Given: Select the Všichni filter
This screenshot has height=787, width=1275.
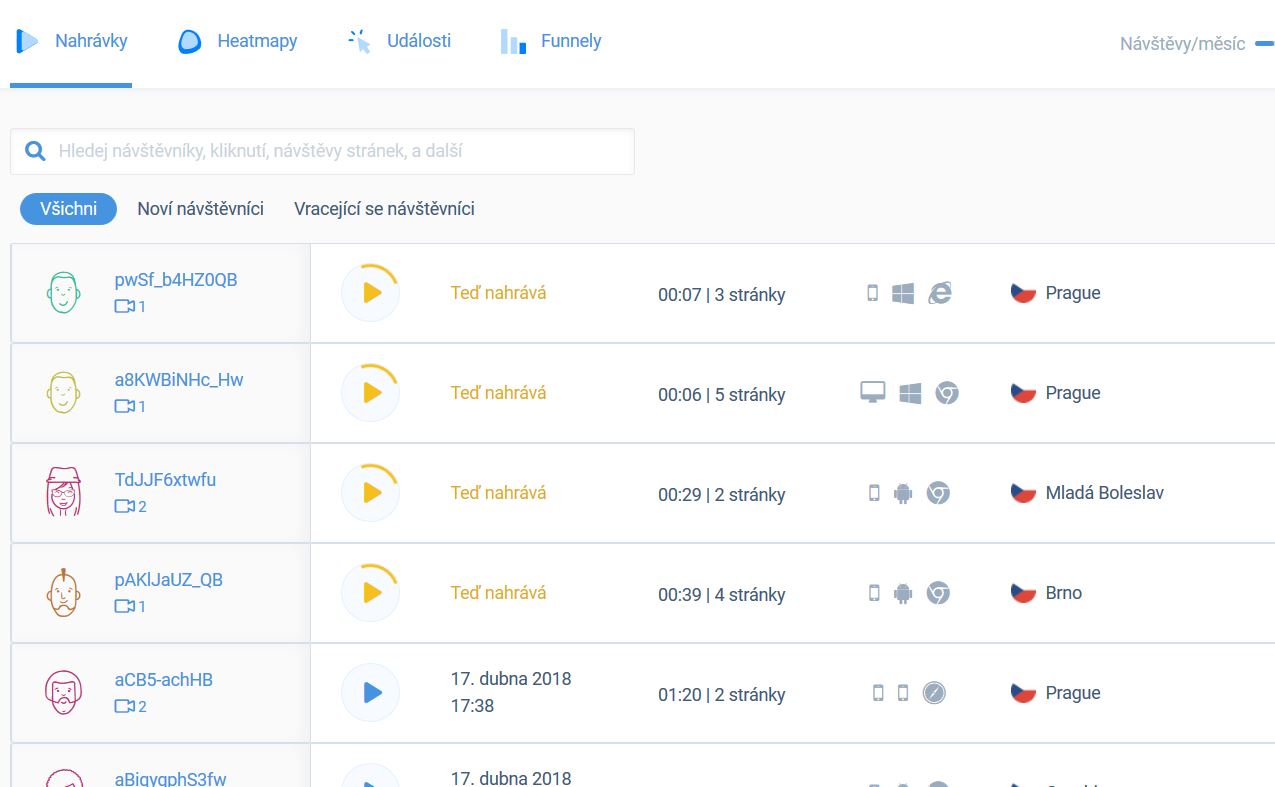Looking at the screenshot, I should [68, 209].
